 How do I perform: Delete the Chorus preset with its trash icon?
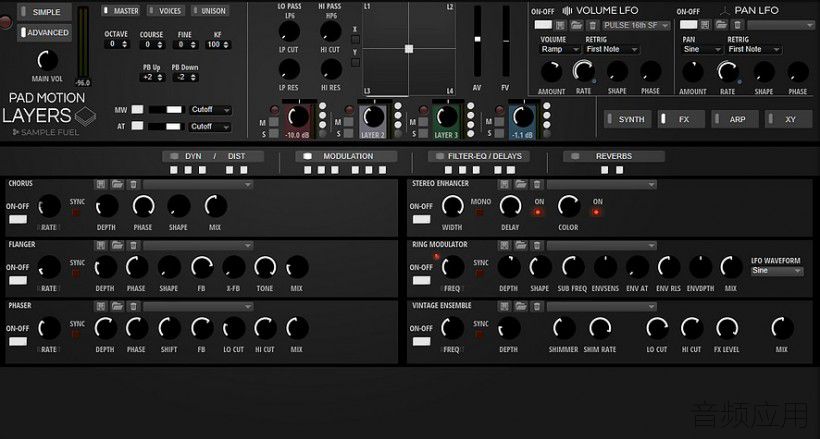133,184
